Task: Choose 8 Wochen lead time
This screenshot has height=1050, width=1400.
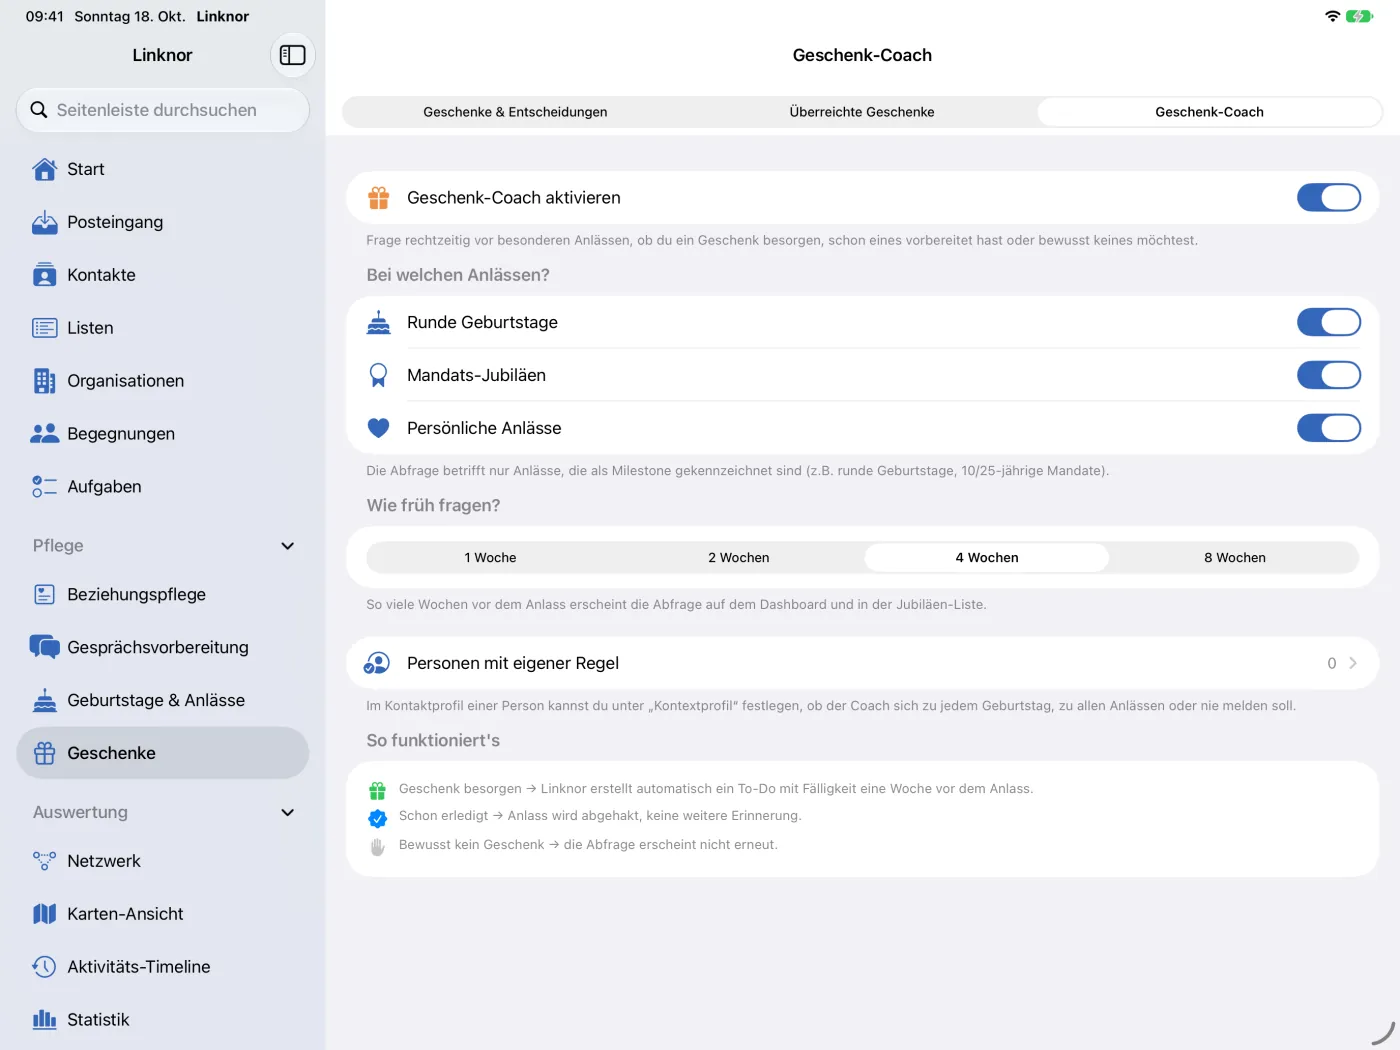Action: tap(1235, 558)
